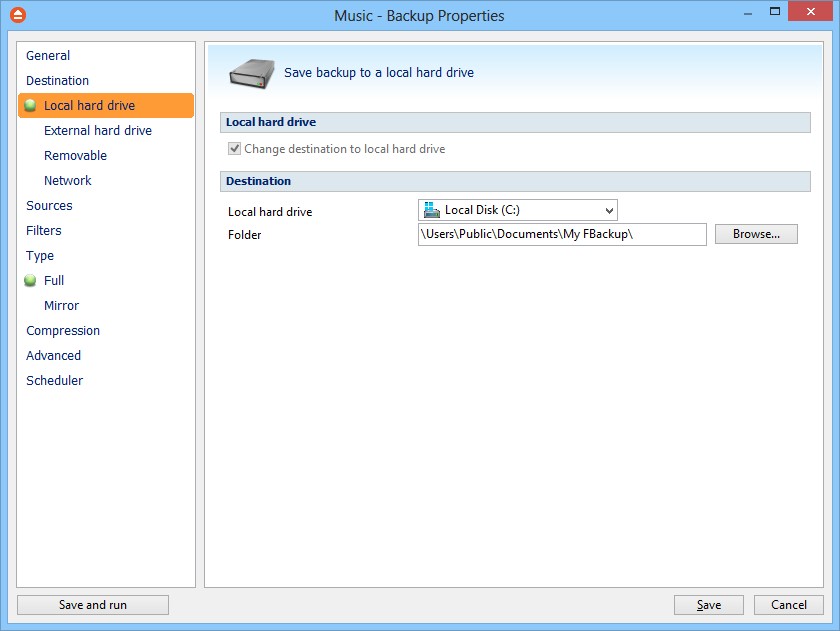The image size is (840, 631).
Task: Open the Filters page
Action: point(44,230)
